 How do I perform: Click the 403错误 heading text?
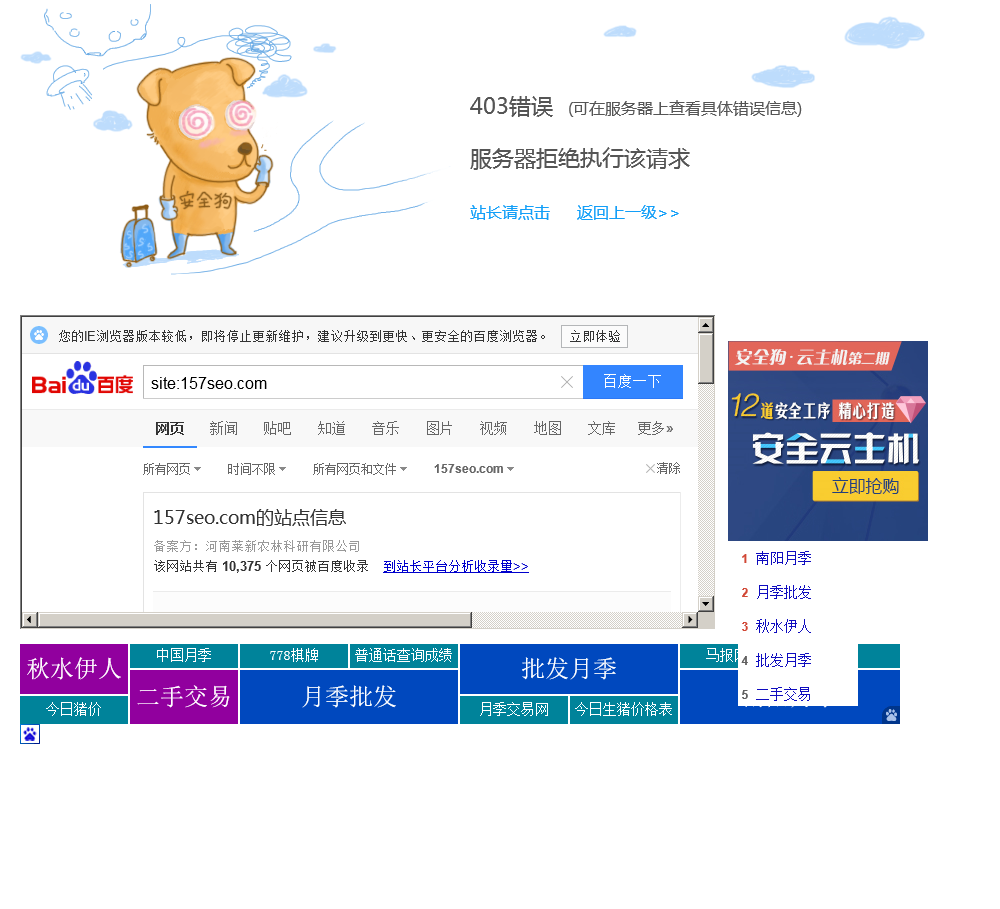click(511, 107)
